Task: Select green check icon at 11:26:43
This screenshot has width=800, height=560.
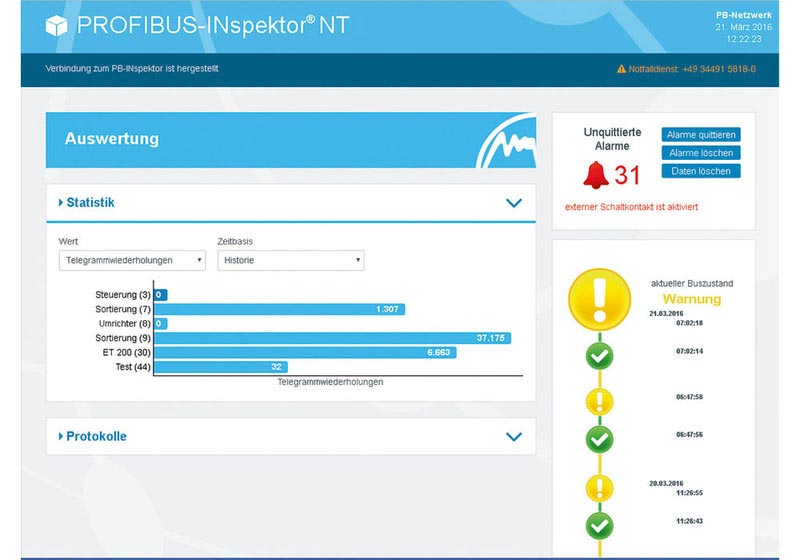Action: (x=599, y=526)
